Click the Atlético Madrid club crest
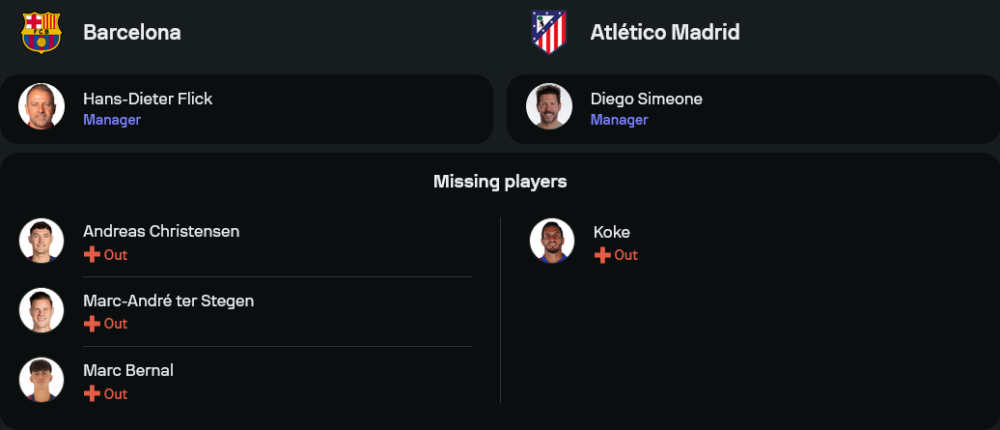Screen dimensions: 1000x430 click(548, 32)
